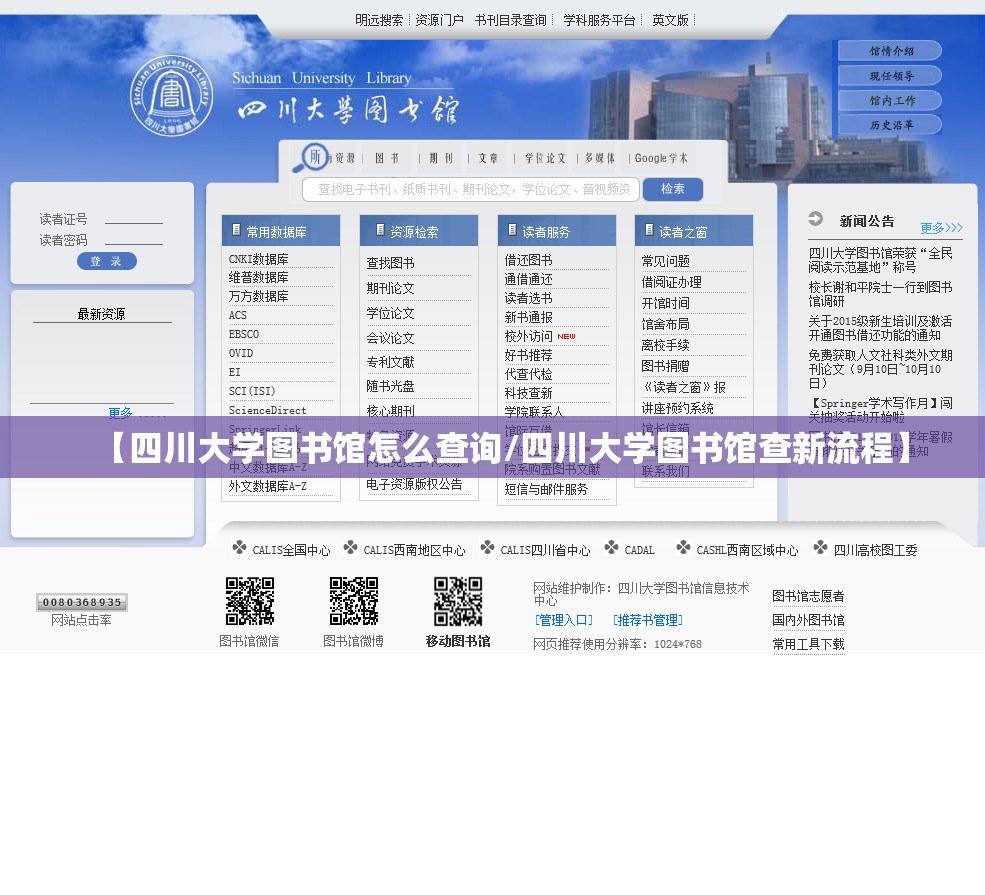985x895 pixels.
Task: Focus the 读者证号 input field
Action: click(134, 218)
